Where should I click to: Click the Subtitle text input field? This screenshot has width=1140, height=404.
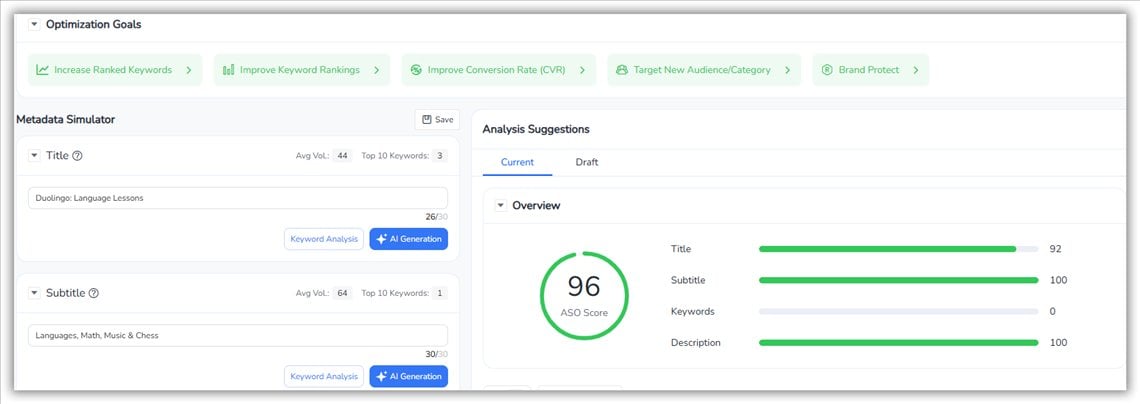click(238, 335)
